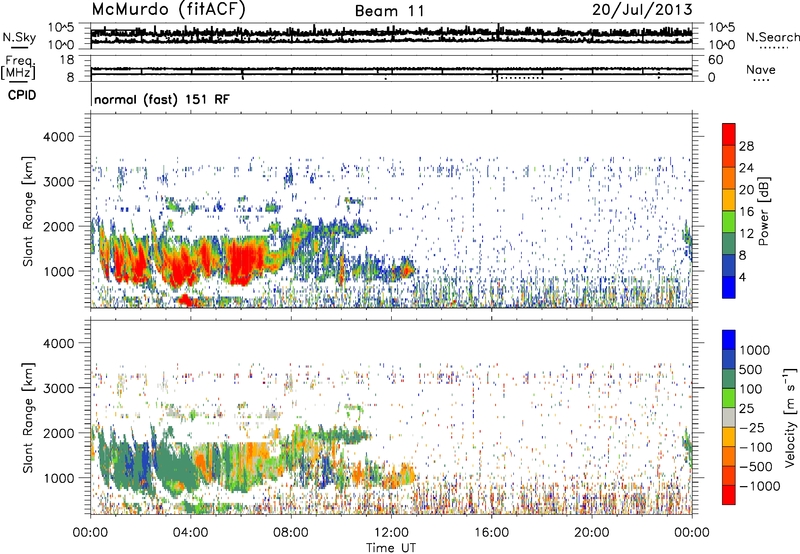Click "Slant Range [km]" on the velocity panel
Screen dimensions: 800x554
[28, 417]
